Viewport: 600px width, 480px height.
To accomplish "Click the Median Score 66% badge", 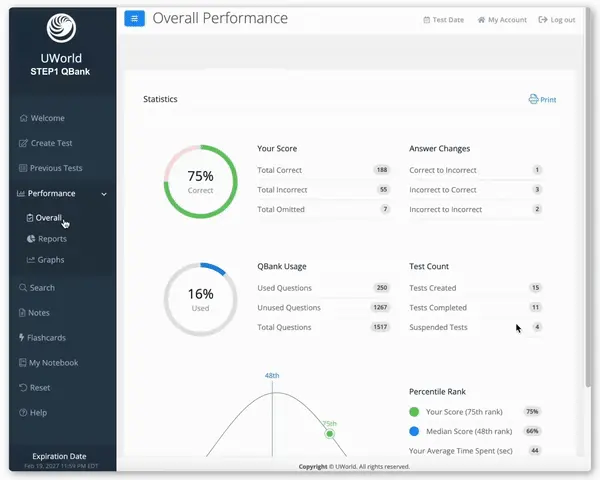I will click(x=532, y=431).
